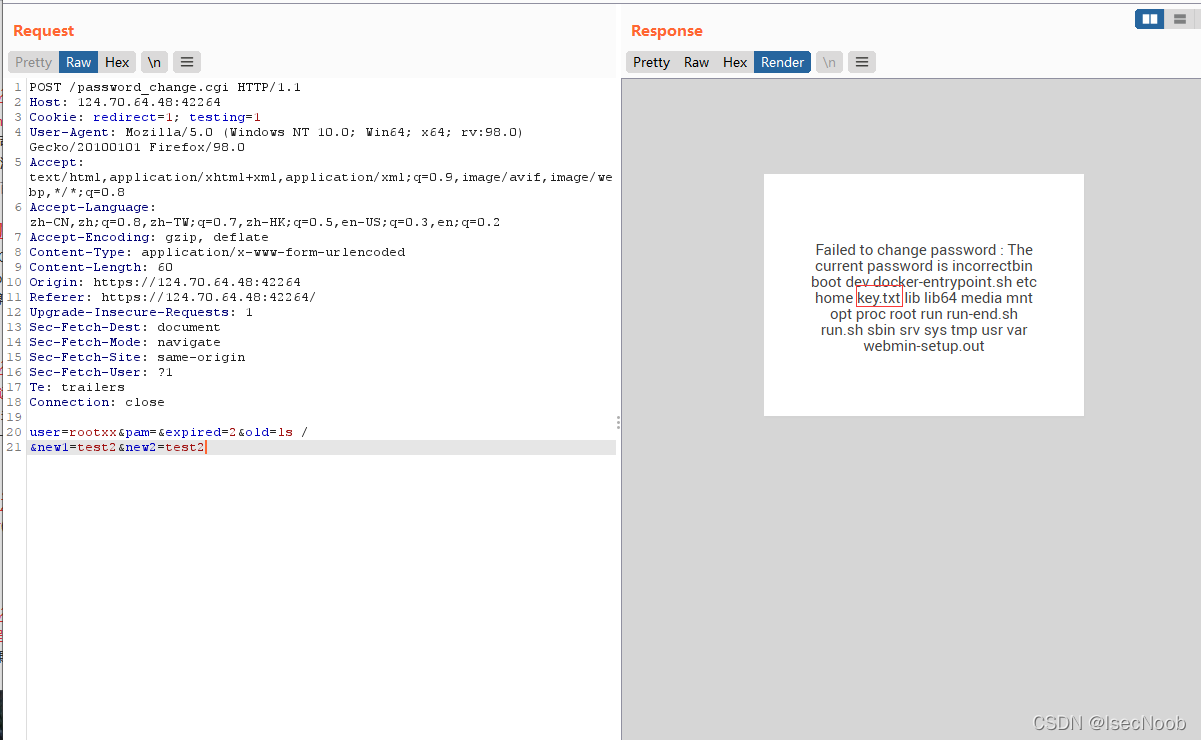Select Response Render tab
This screenshot has height=740, width=1201.
pos(782,62)
